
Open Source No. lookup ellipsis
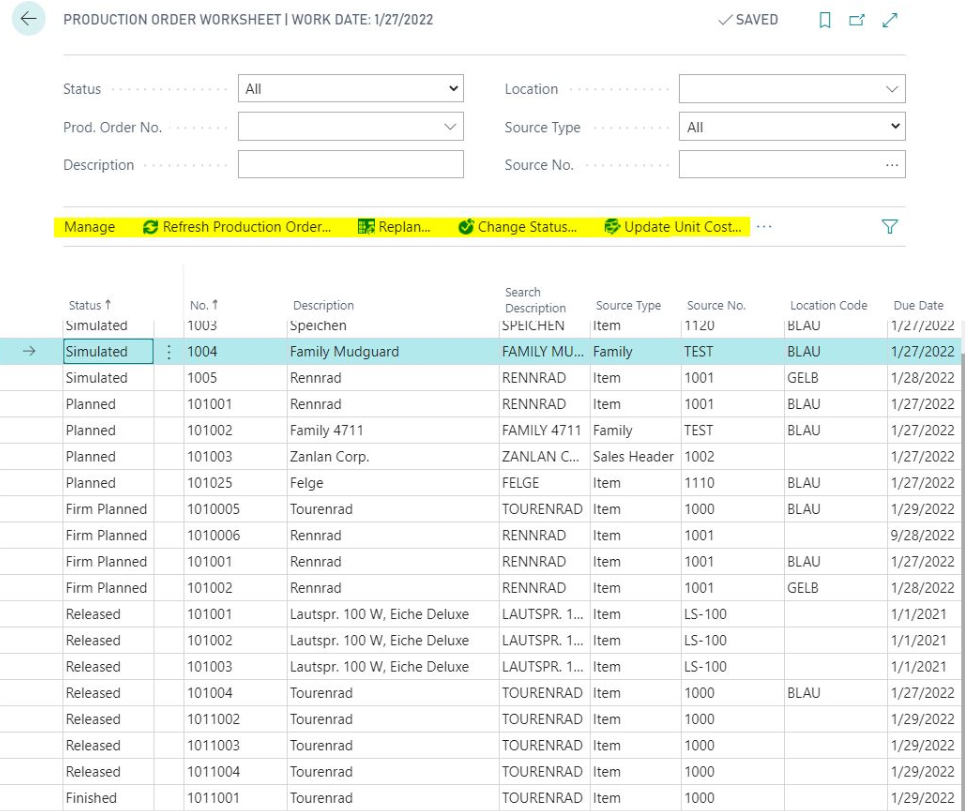click(891, 165)
